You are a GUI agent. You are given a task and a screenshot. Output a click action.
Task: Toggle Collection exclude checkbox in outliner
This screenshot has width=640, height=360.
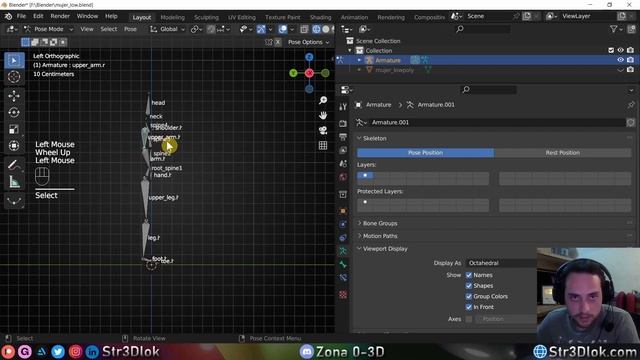pyautogui.click(x=611, y=50)
